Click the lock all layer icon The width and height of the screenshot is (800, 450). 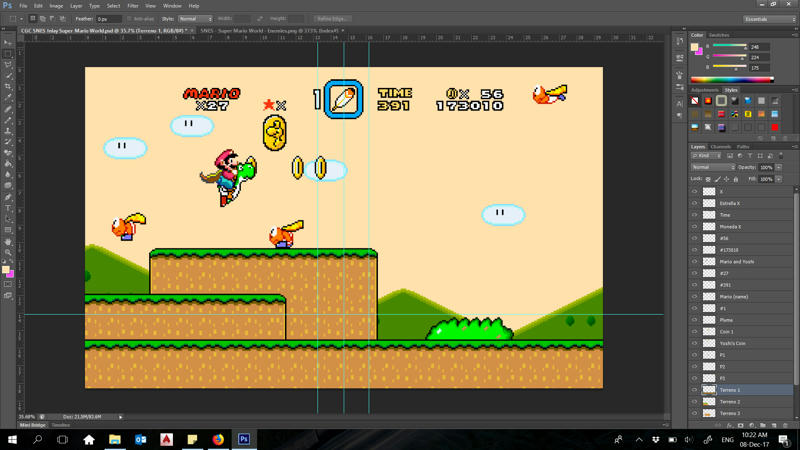pyautogui.click(x=736, y=179)
